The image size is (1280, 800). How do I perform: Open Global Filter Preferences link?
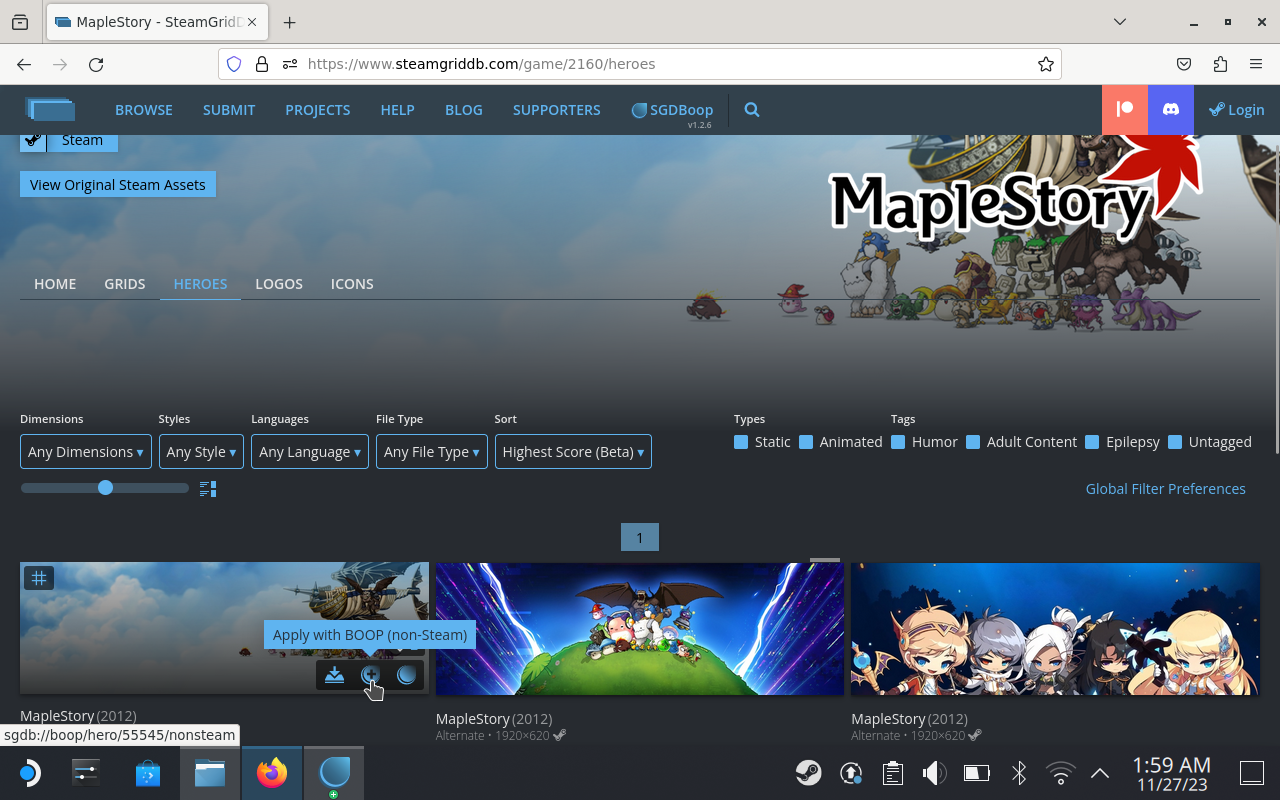1166,489
